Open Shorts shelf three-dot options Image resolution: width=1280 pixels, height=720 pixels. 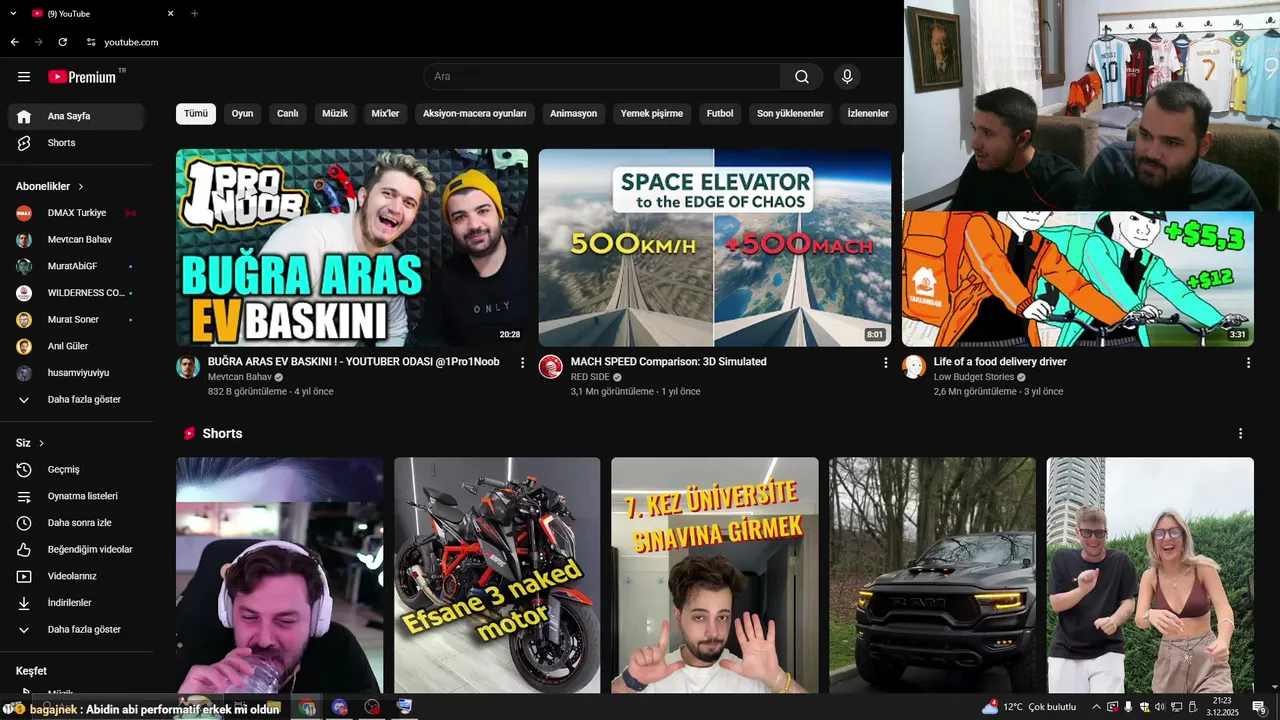tap(1240, 434)
